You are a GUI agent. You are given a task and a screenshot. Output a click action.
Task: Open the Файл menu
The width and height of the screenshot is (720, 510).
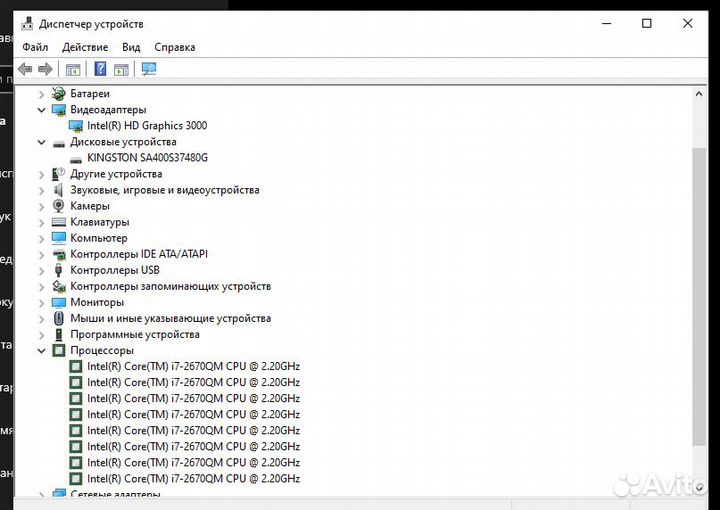(35, 47)
